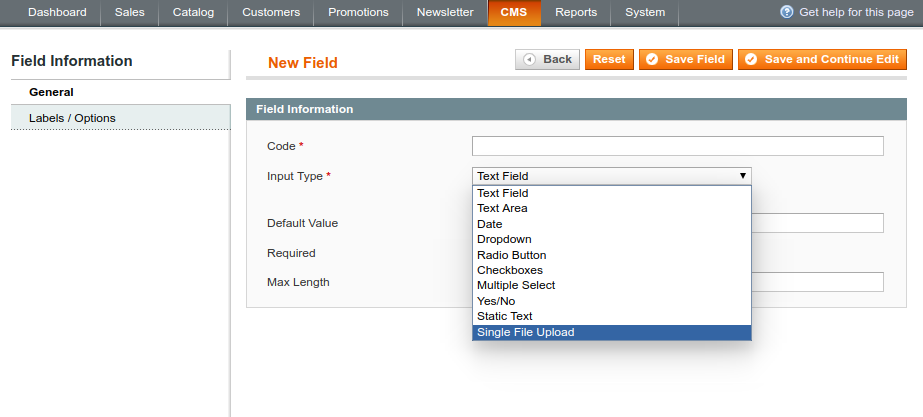923x417 pixels.
Task: Go to the Dashboard menu
Action: pos(57,13)
